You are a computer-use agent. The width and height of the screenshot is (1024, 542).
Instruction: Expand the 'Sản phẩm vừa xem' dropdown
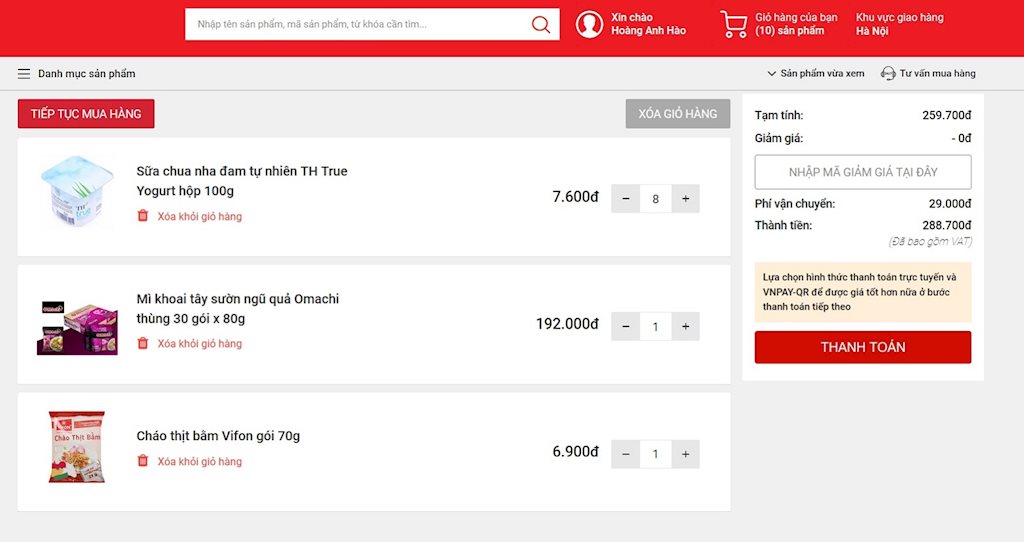(x=815, y=74)
